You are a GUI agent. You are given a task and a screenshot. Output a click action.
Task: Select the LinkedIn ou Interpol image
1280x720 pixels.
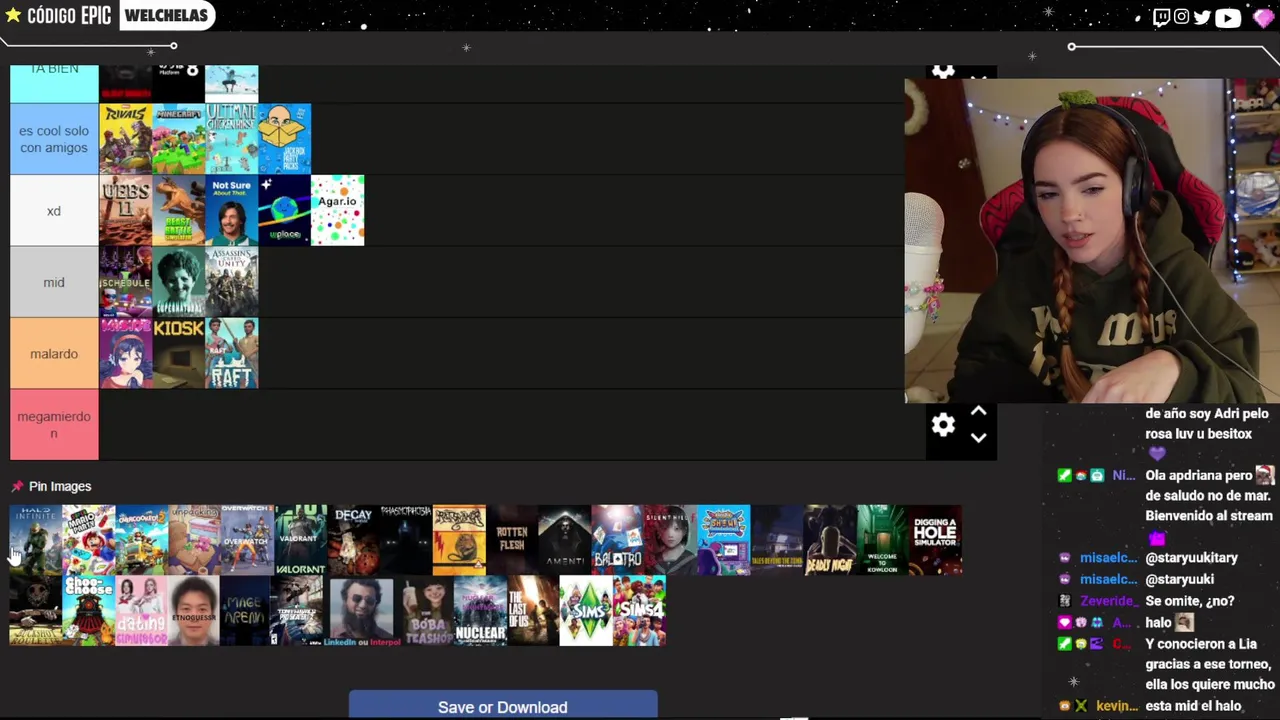tap(362, 611)
